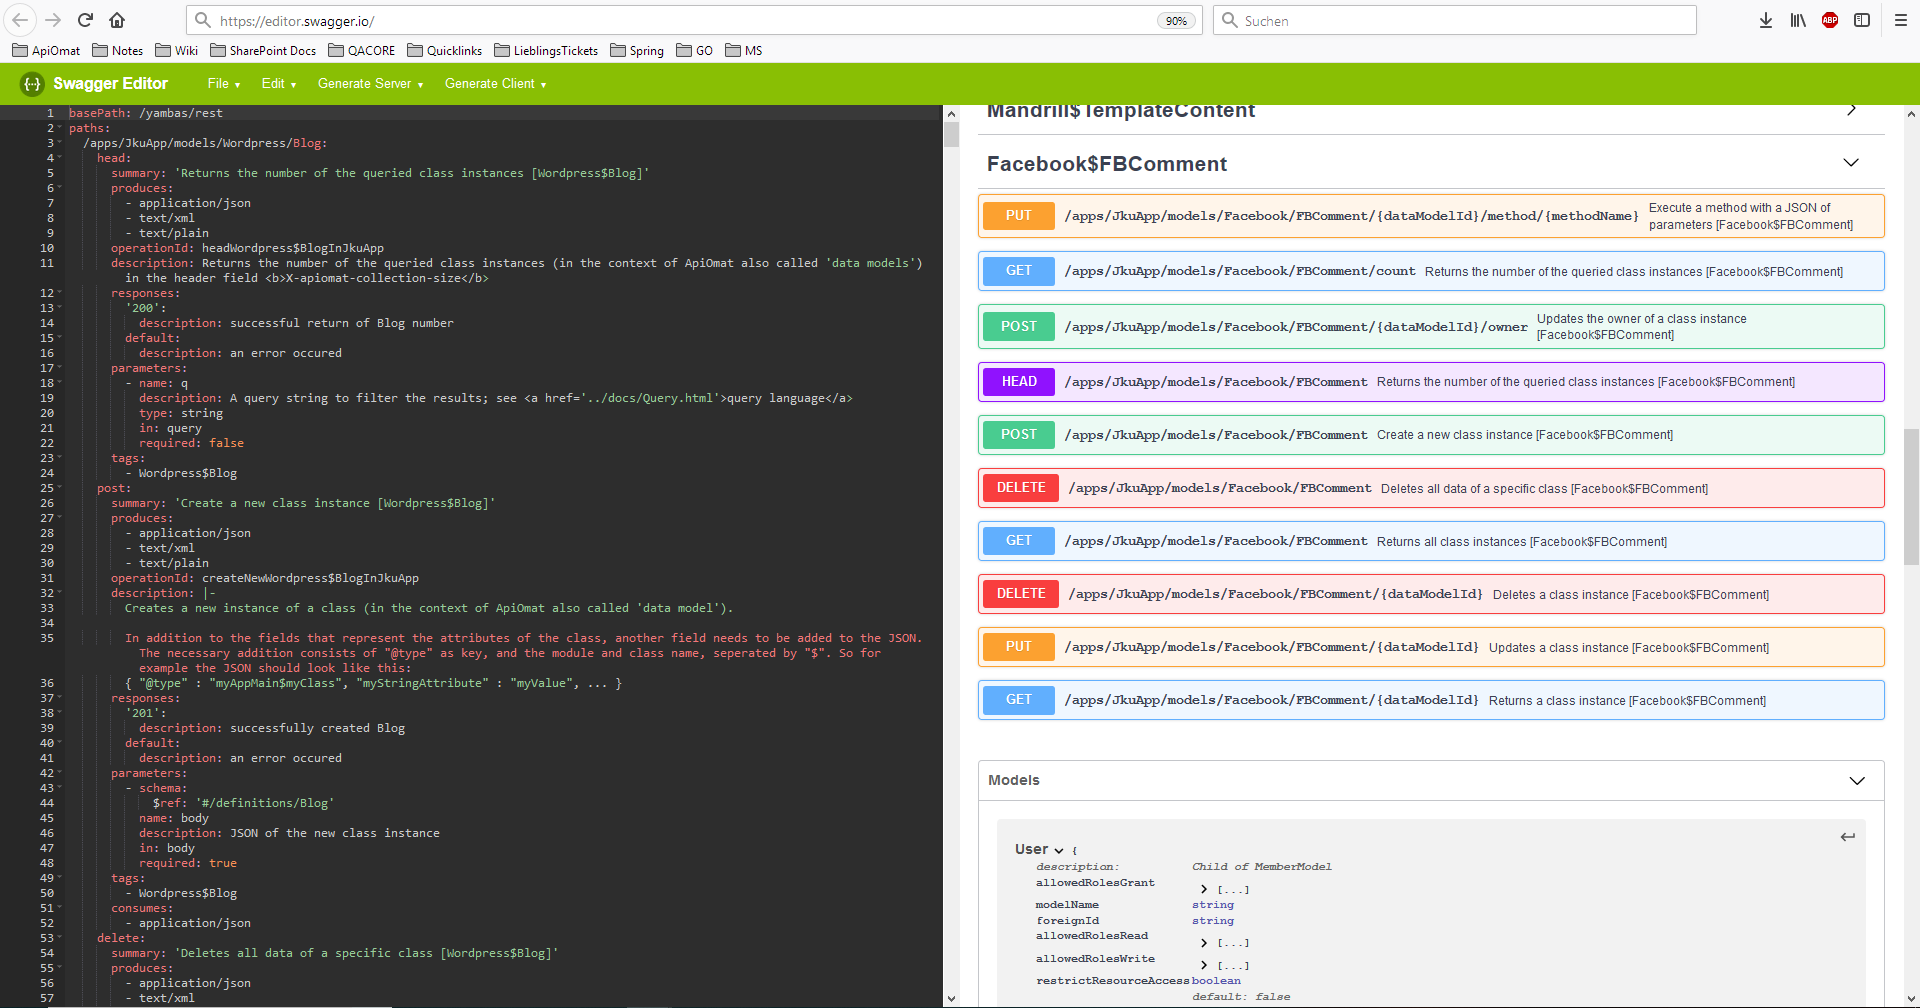Click the ABP adblock extension icon
1920x1008 pixels.
click(x=1830, y=20)
